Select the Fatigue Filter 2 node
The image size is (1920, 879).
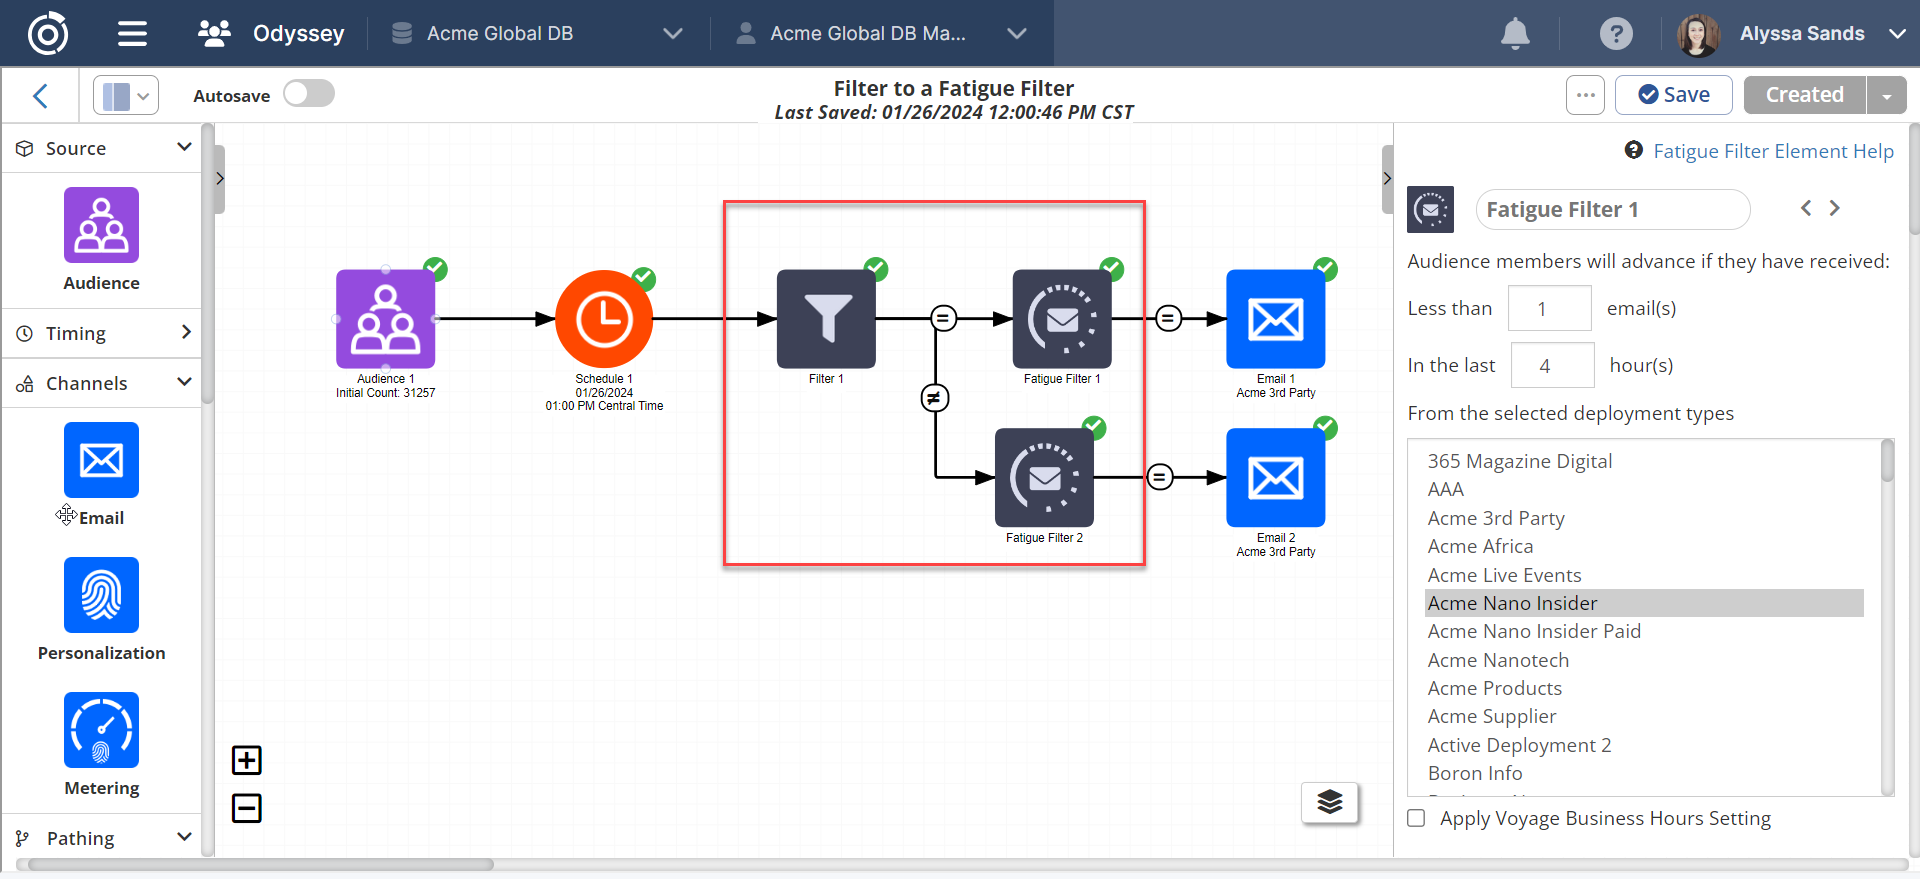coord(1044,478)
